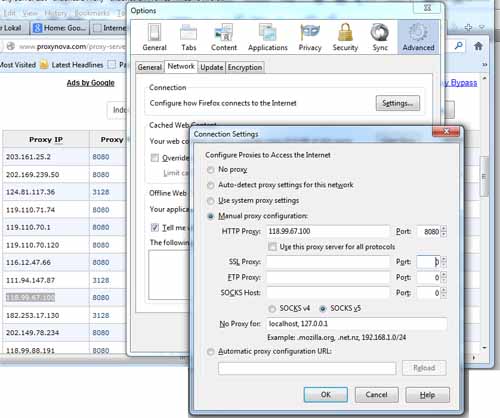Click OK in Connection Settings
The width and height of the screenshot is (500, 418).
tap(326, 395)
